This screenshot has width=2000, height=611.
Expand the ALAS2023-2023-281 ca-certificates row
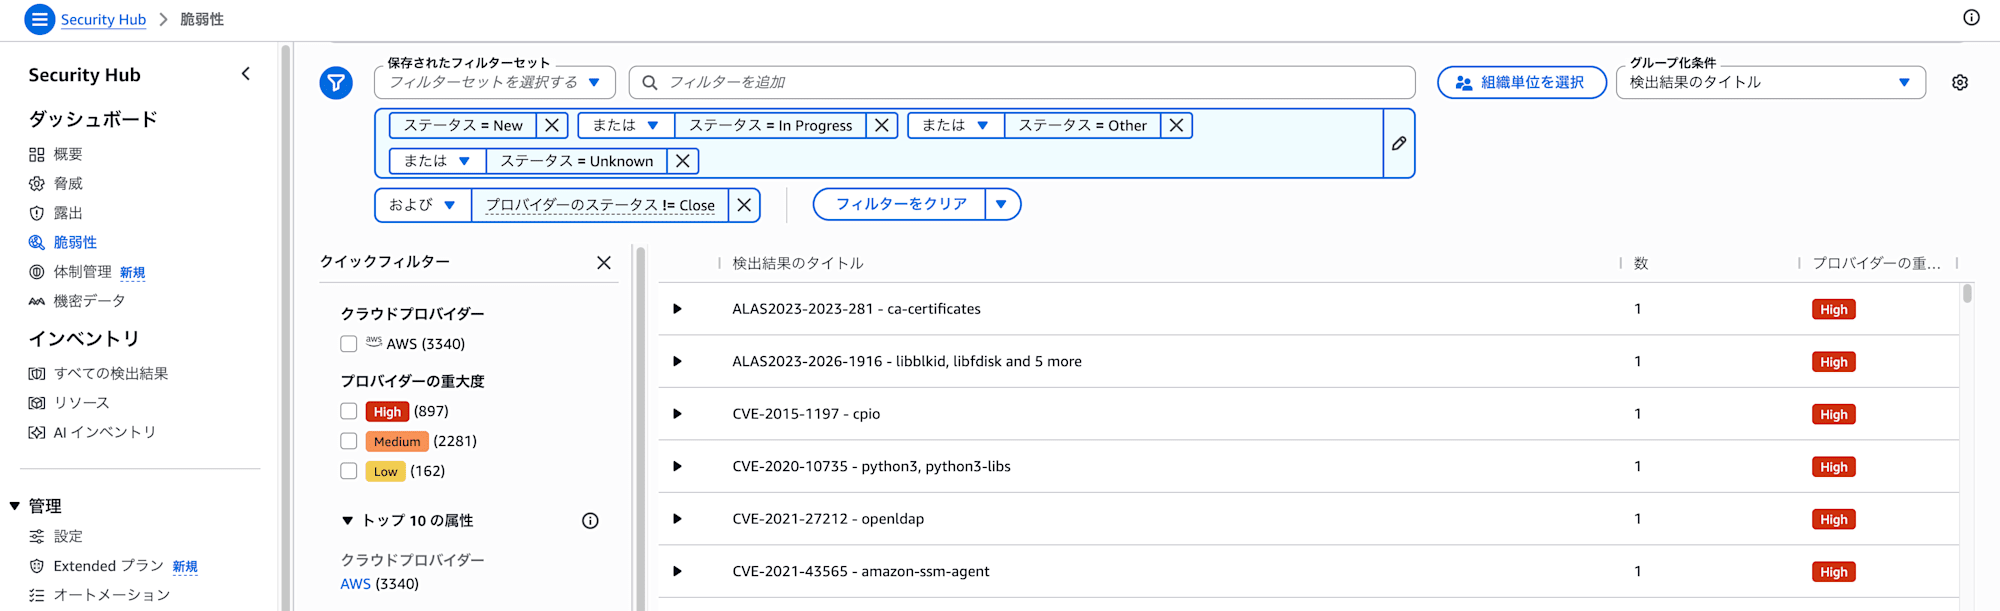click(677, 309)
